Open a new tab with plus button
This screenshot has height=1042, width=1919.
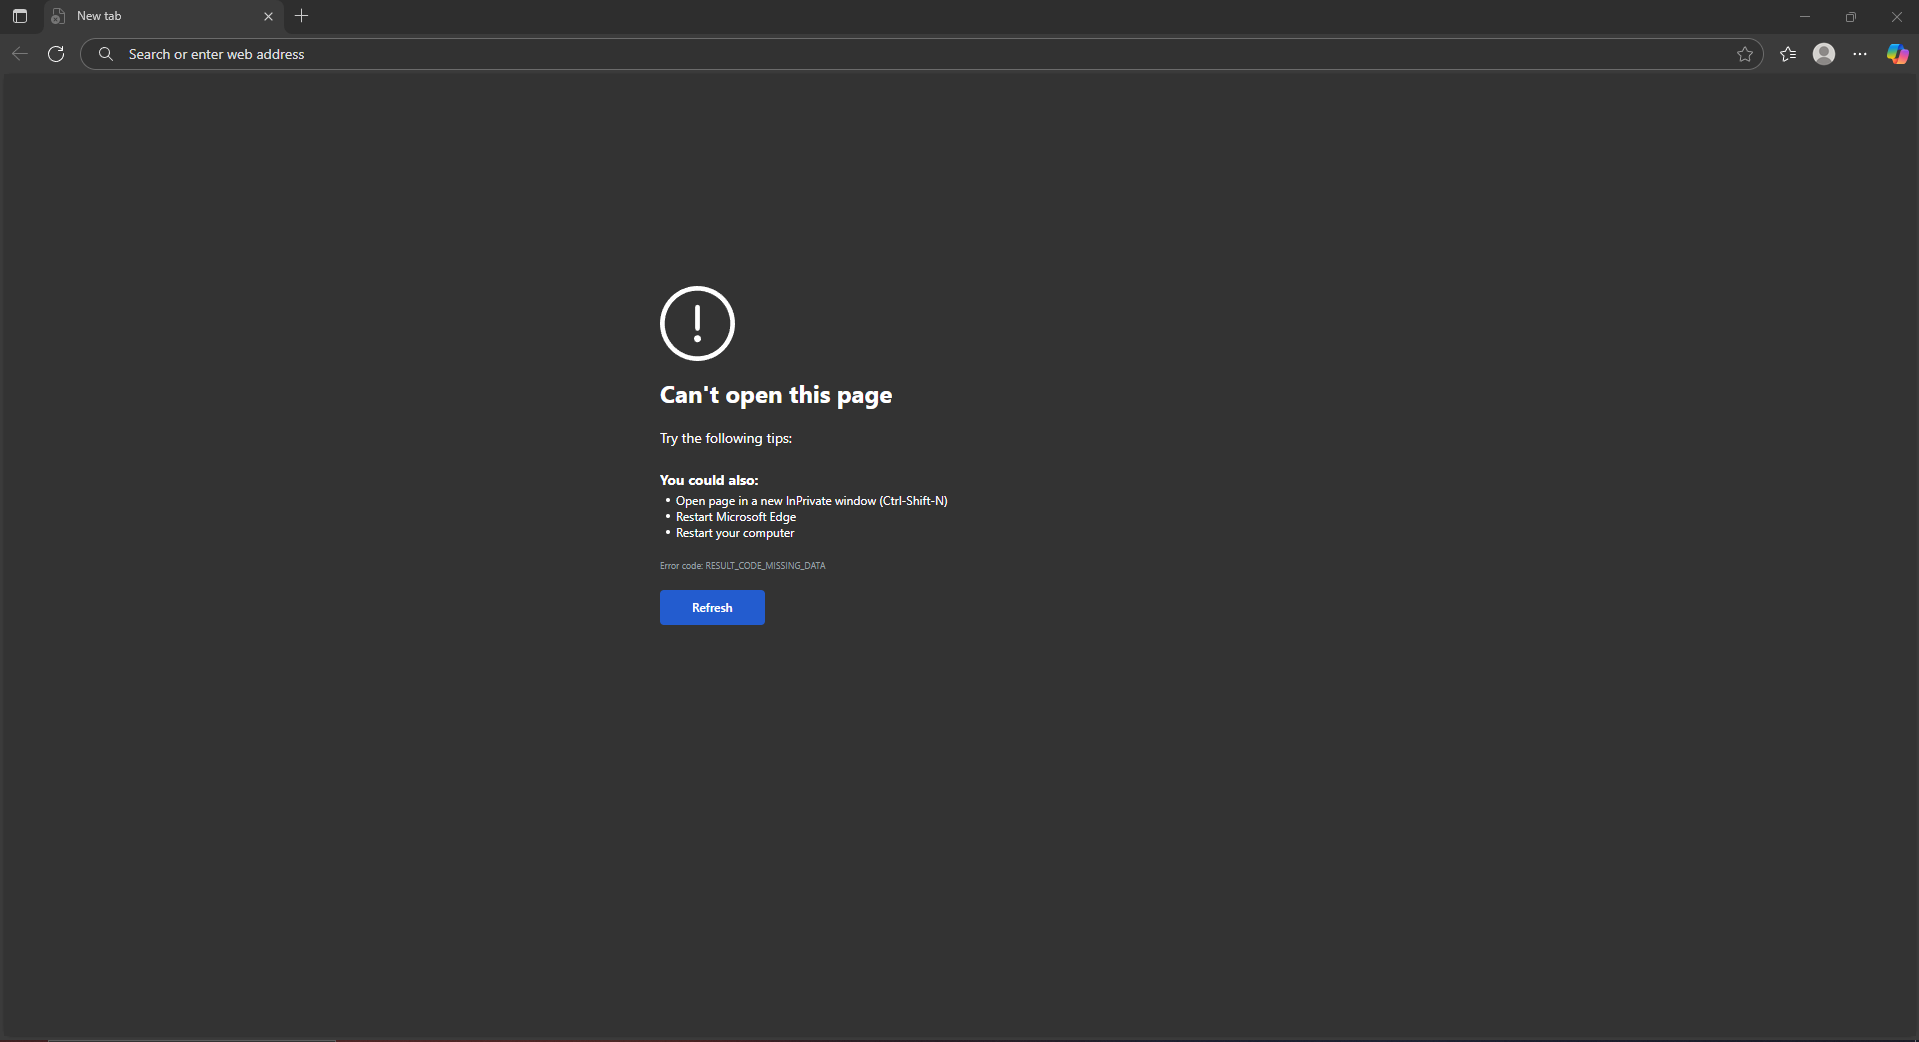tap(302, 16)
